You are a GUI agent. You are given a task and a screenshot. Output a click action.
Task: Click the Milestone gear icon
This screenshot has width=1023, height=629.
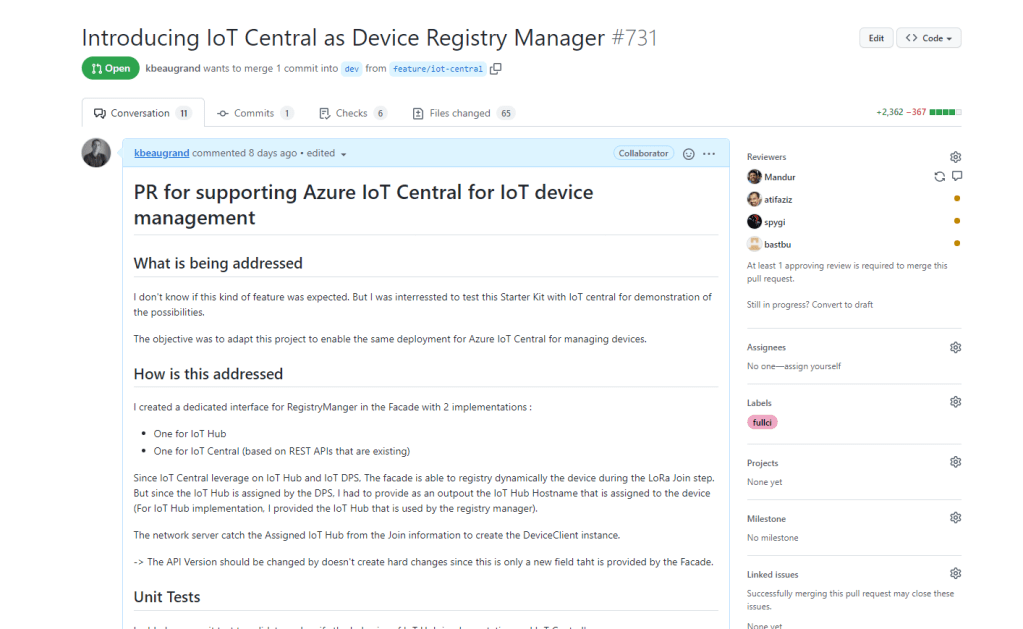coord(955,518)
